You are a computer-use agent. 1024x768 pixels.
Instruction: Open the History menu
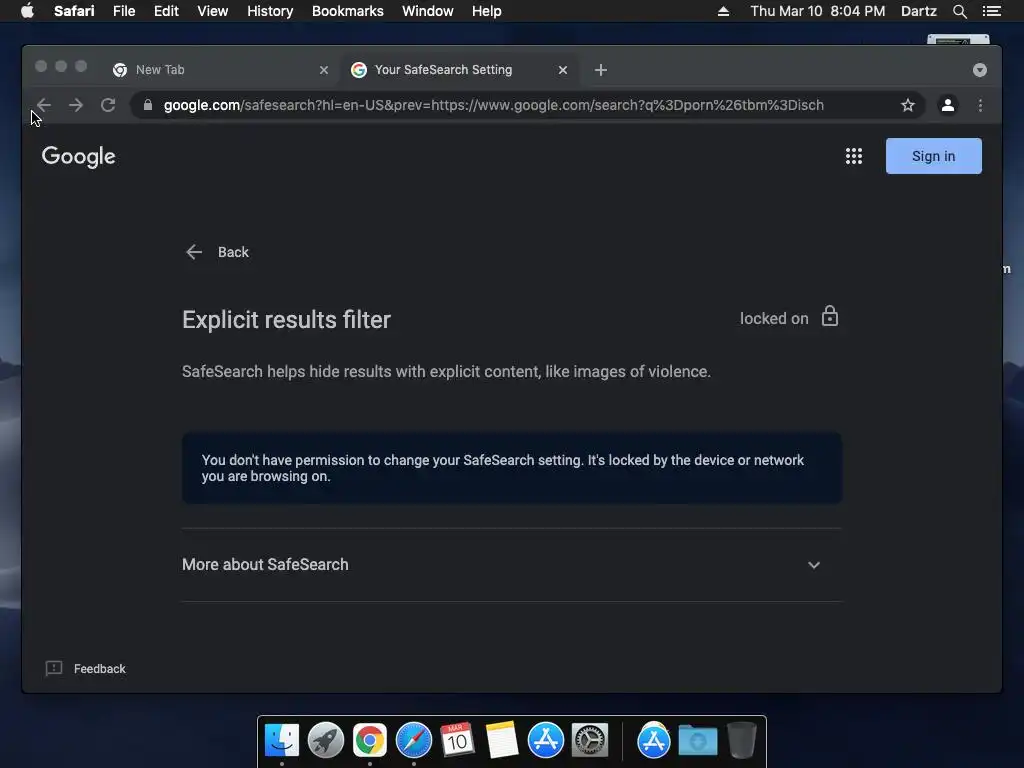tap(270, 11)
